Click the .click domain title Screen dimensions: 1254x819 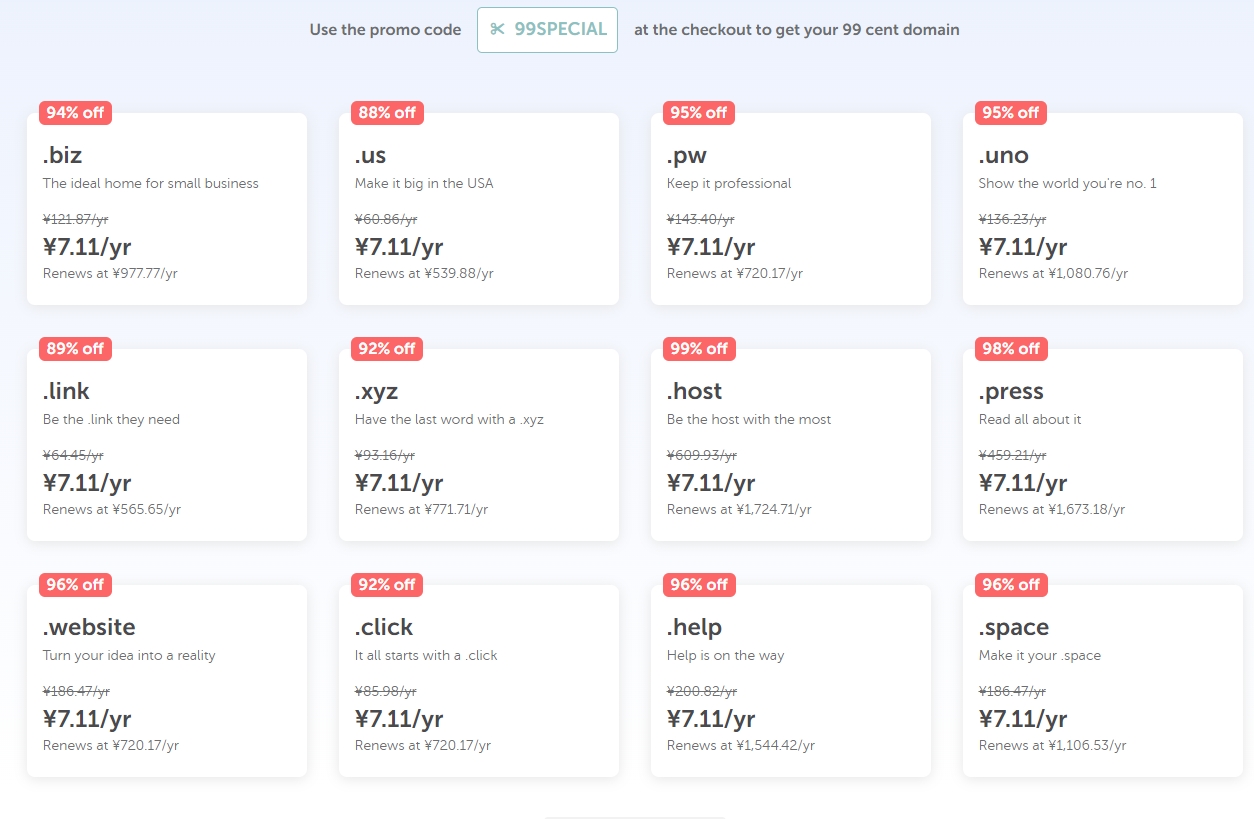384,627
